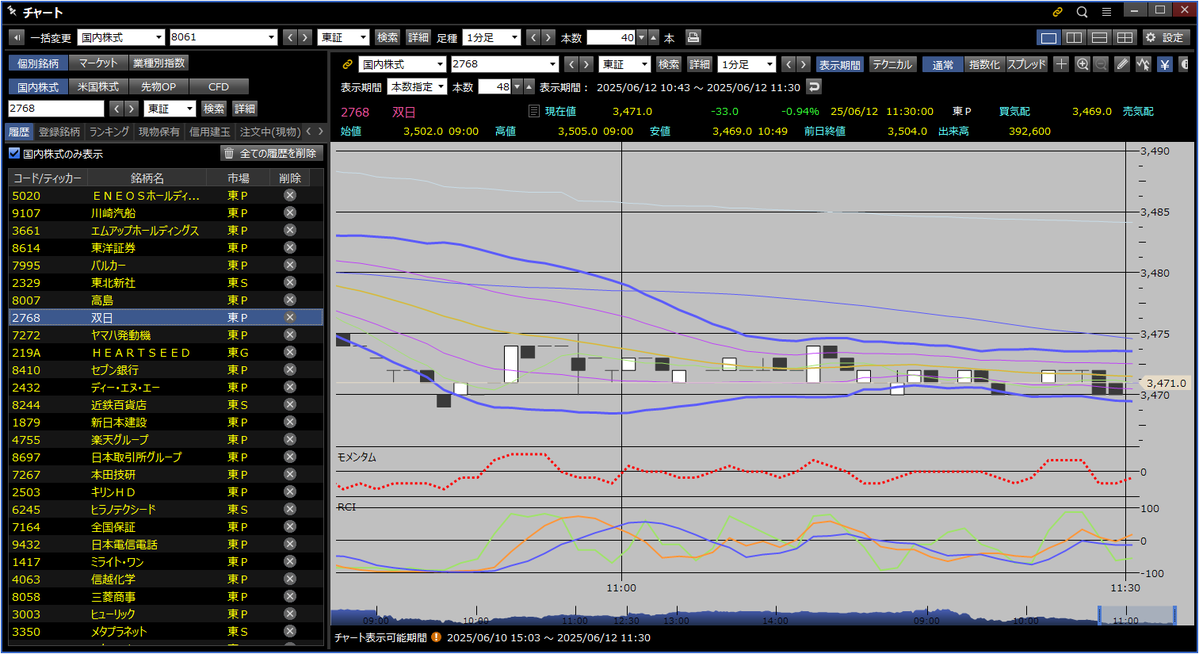
Task: Delete the 楽天グループ history entry
Action: point(290,439)
